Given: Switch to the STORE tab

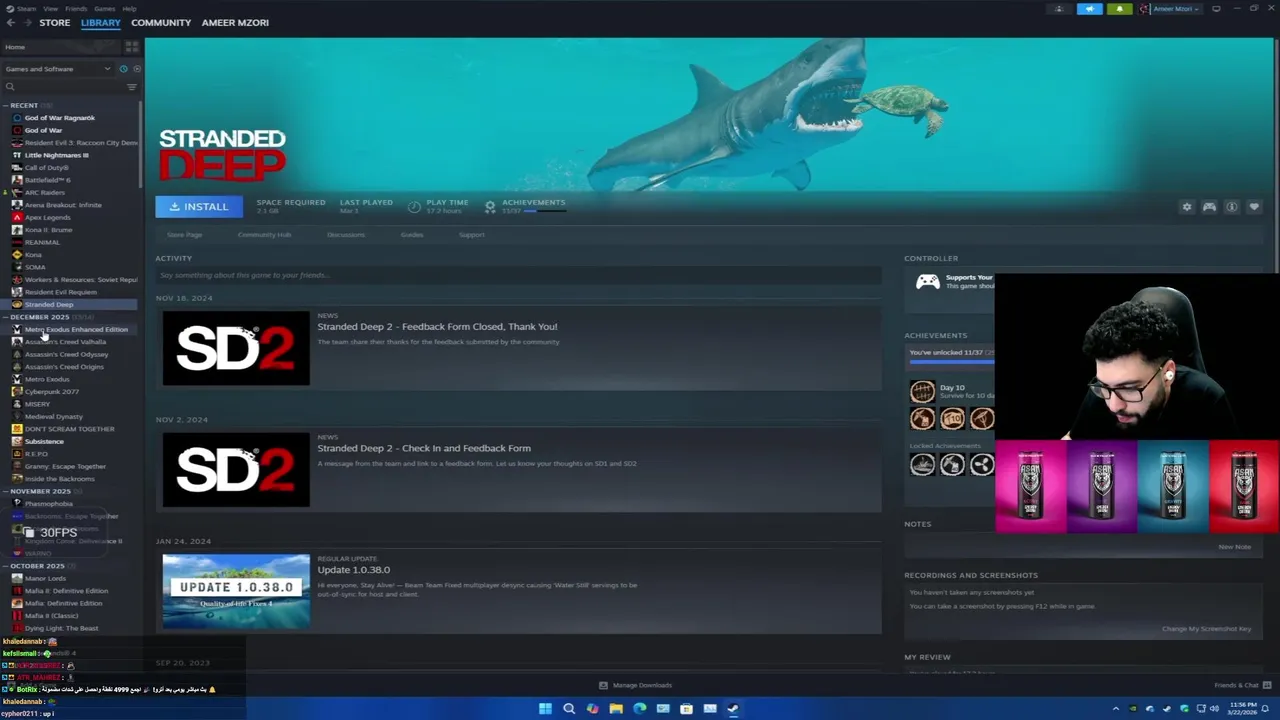Looking at the screenshot, I should point(55,22).
